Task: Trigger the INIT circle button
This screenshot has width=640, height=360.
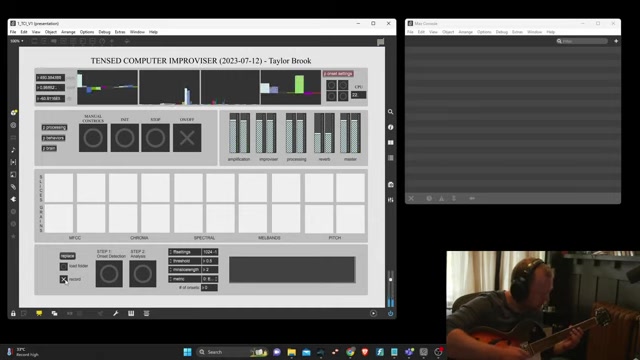Action: [x=124, y=138]
